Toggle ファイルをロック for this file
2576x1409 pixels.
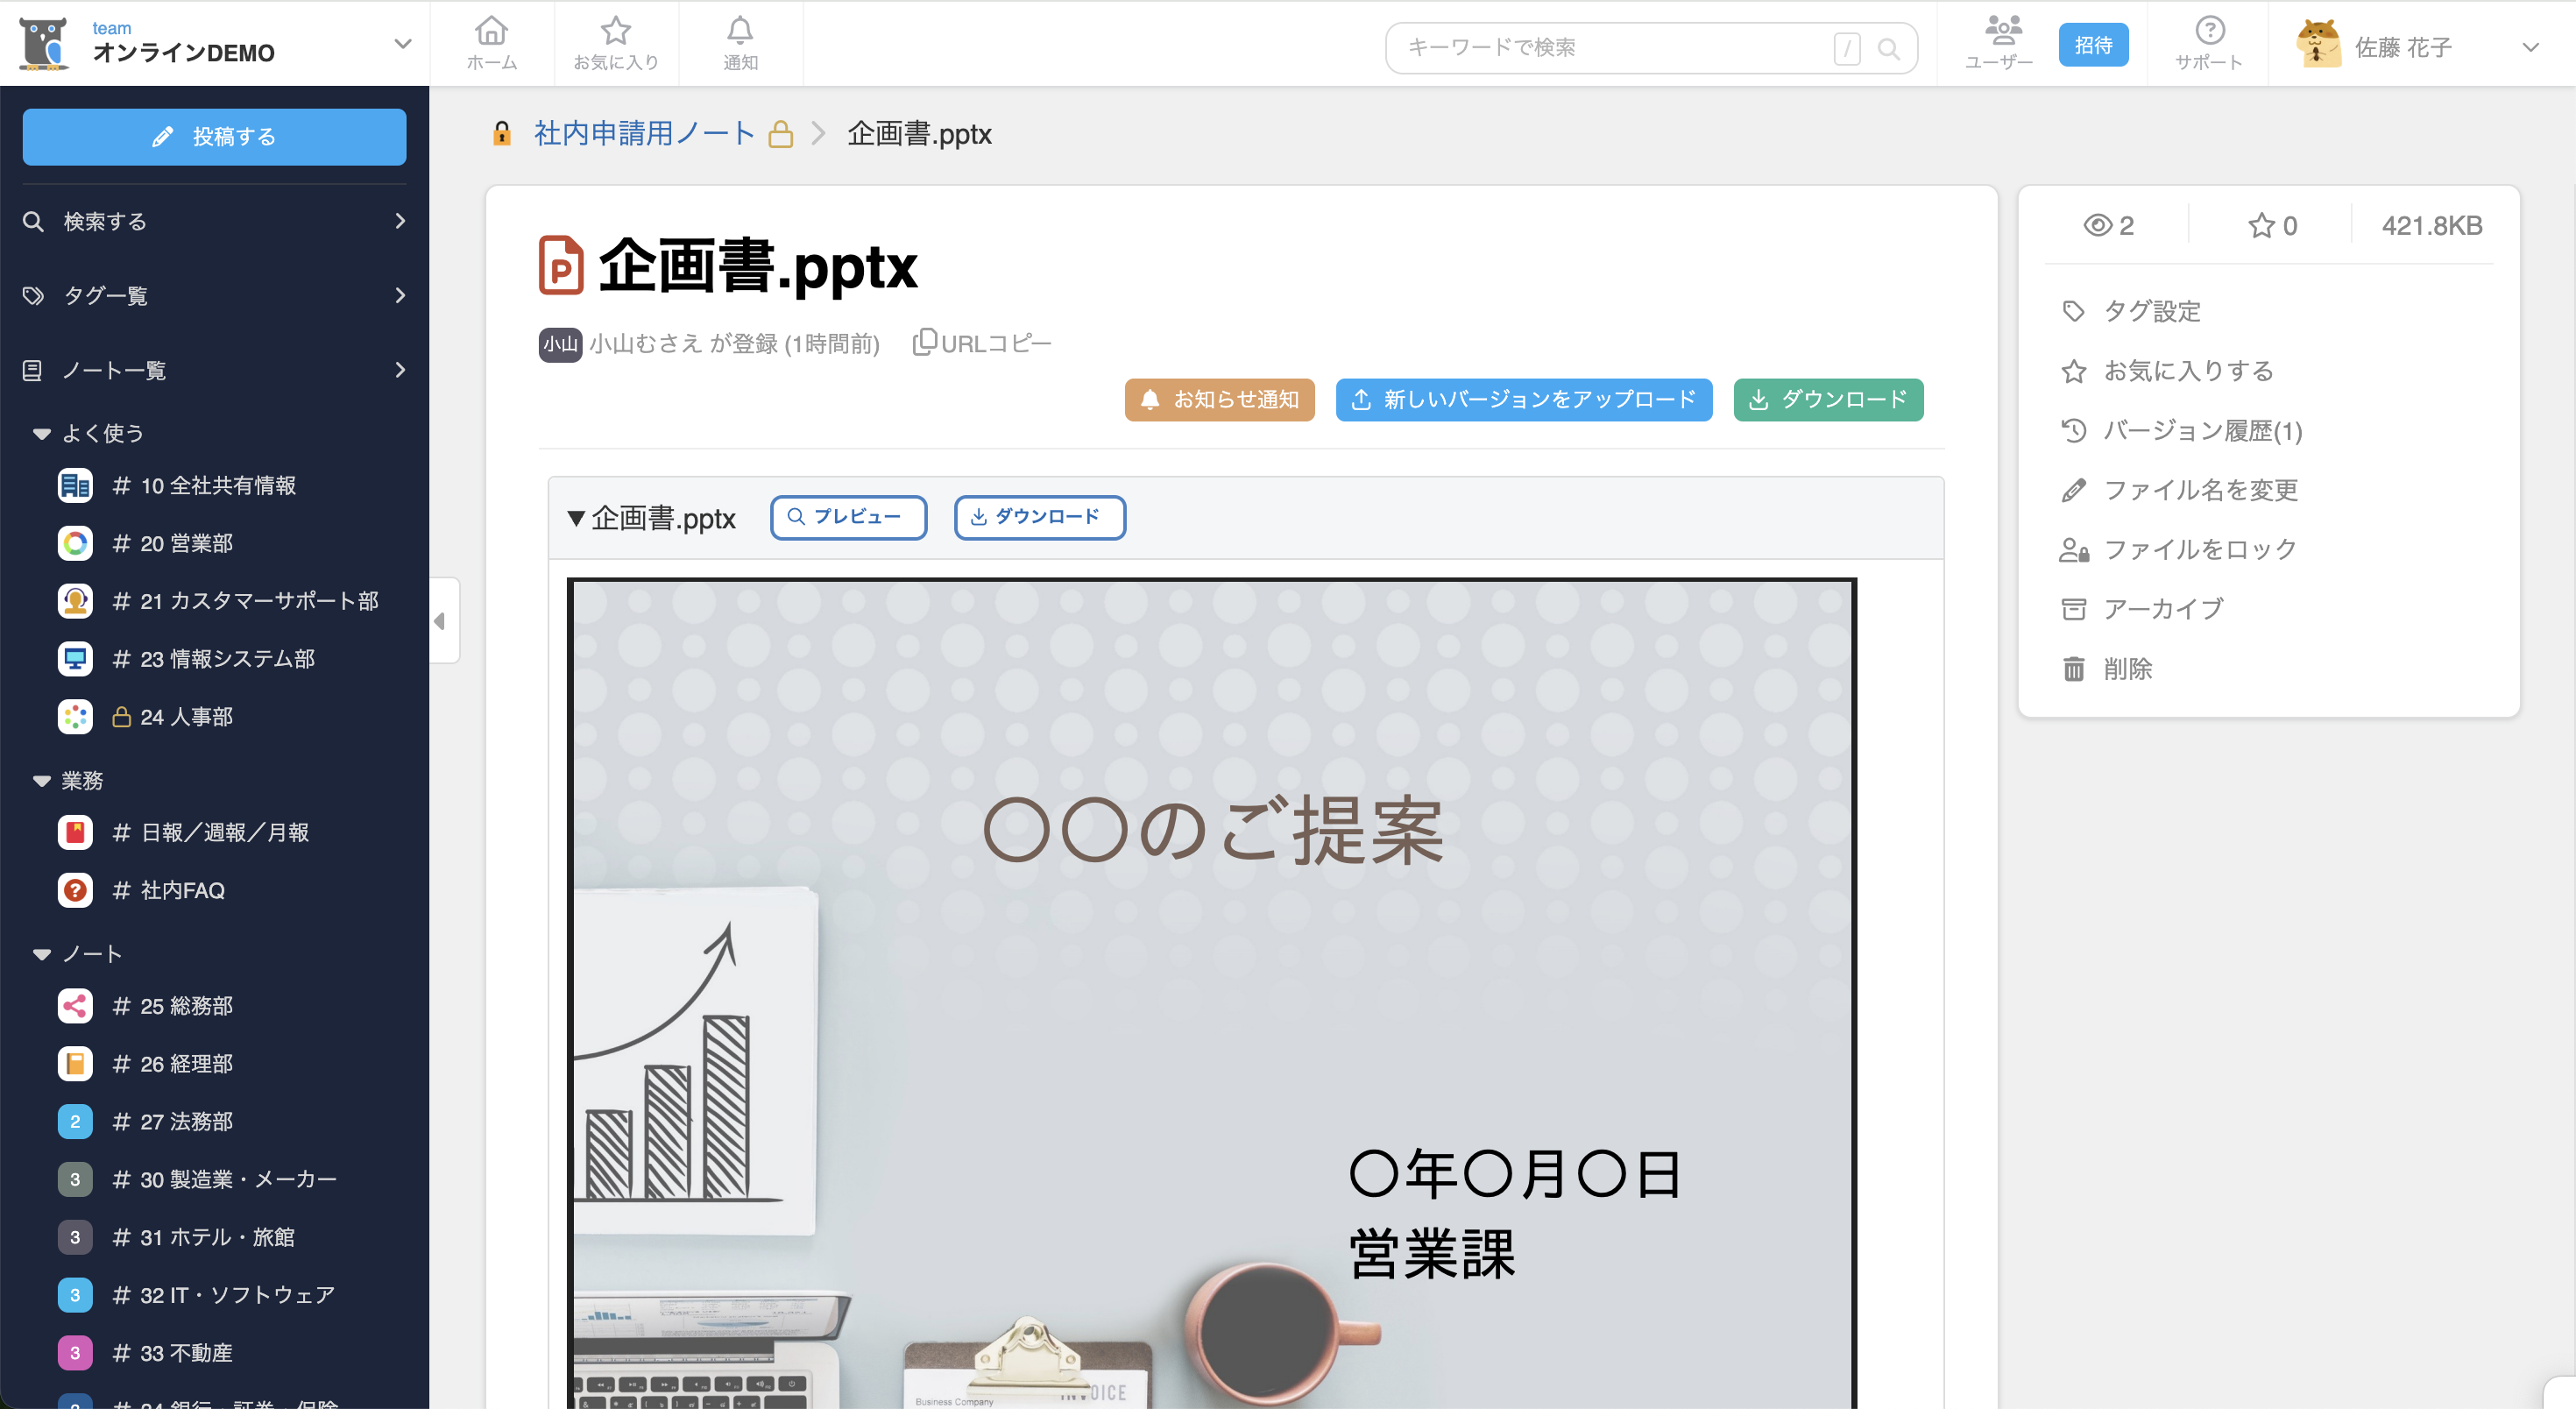pos(2179,550)
